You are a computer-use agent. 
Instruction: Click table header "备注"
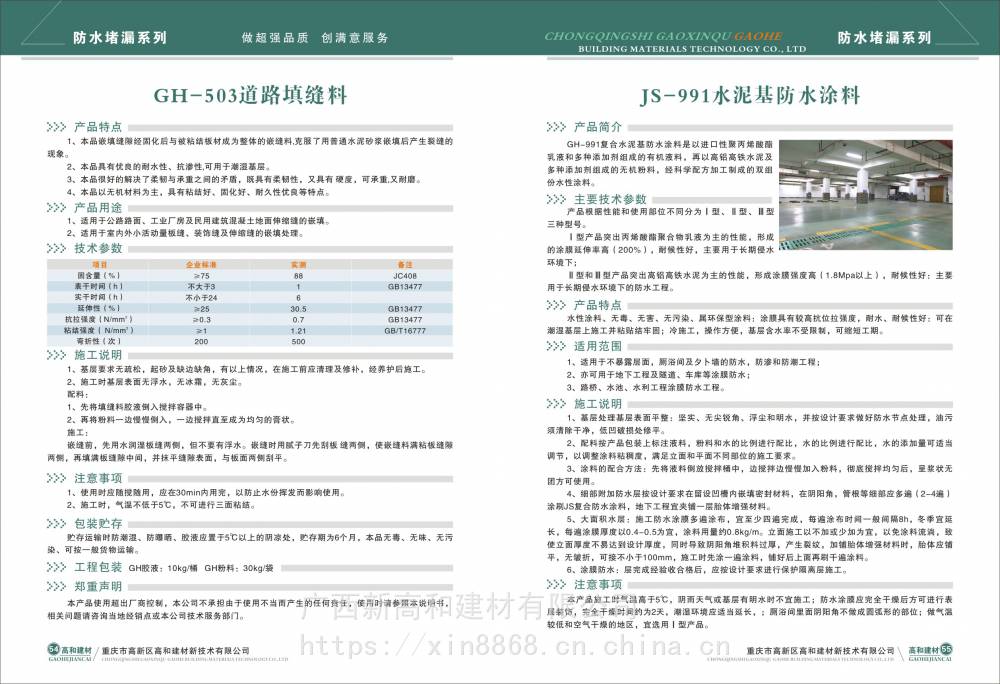[405, 265]
